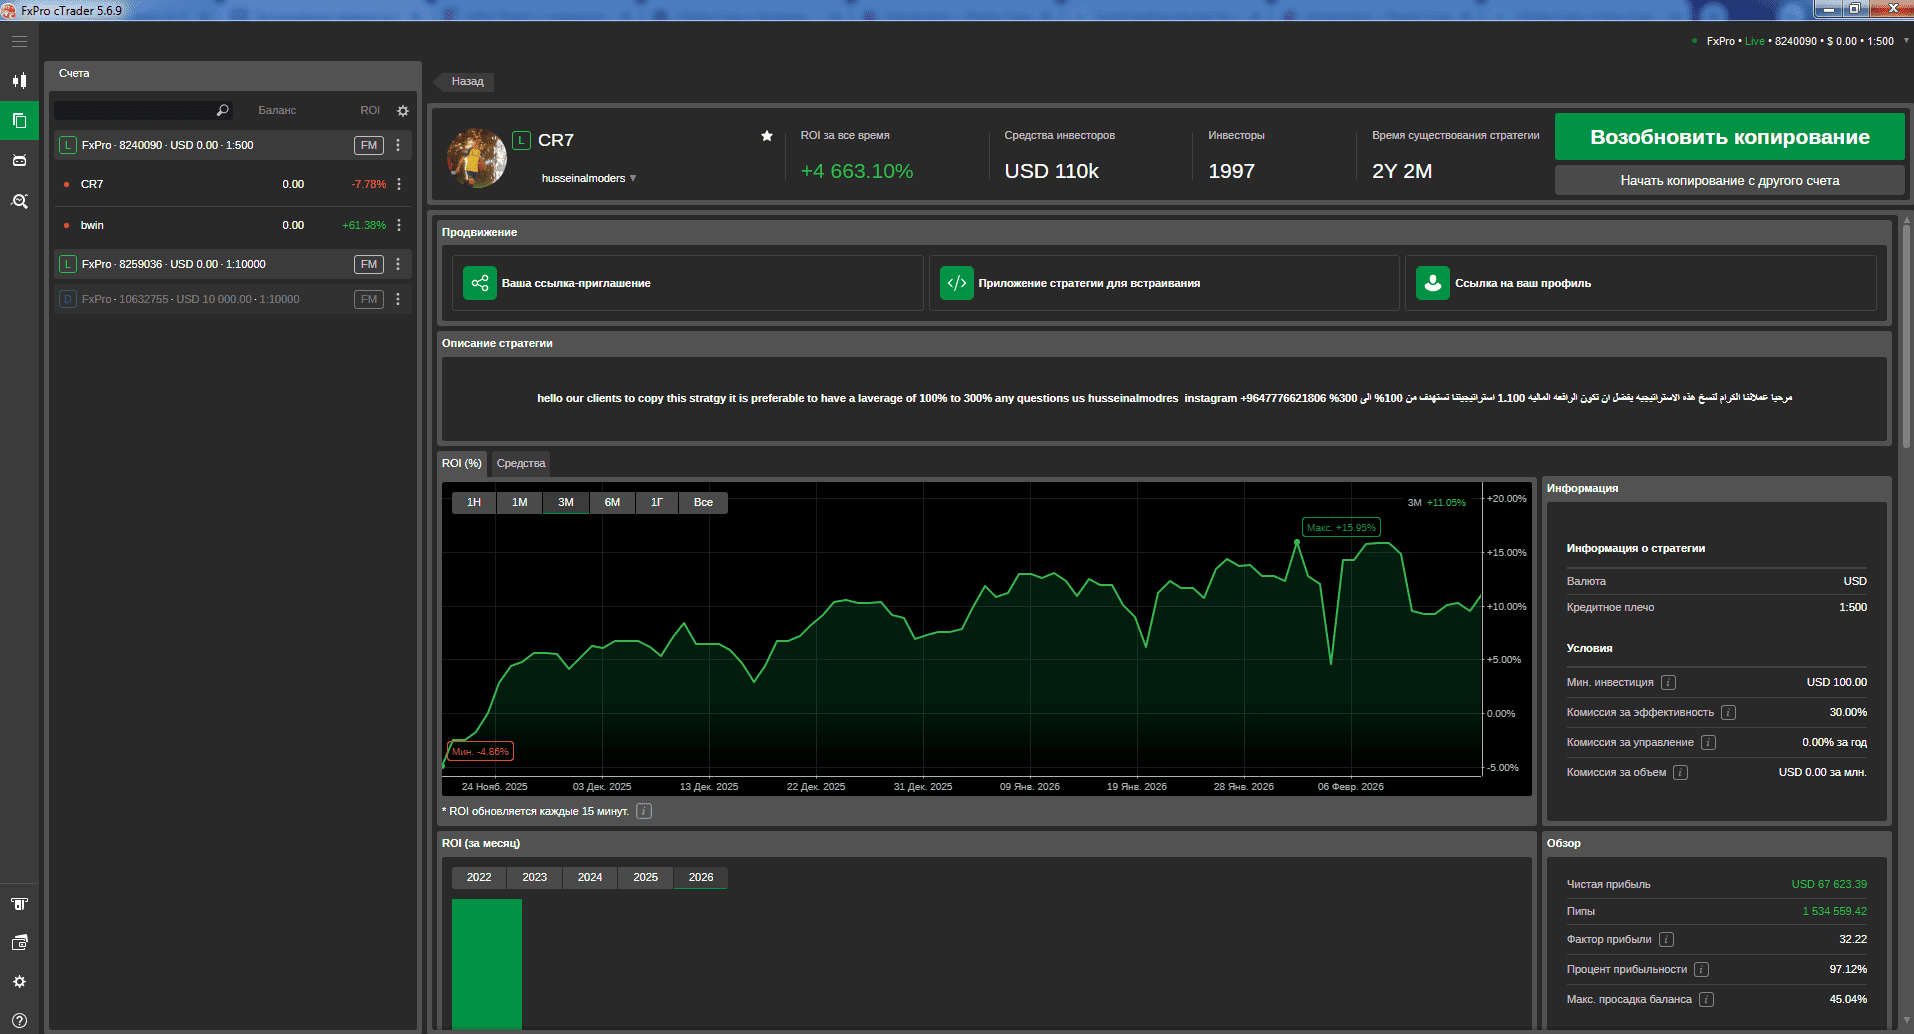Open the Analyze magnifier icon in sidebar

coord(19,201)
